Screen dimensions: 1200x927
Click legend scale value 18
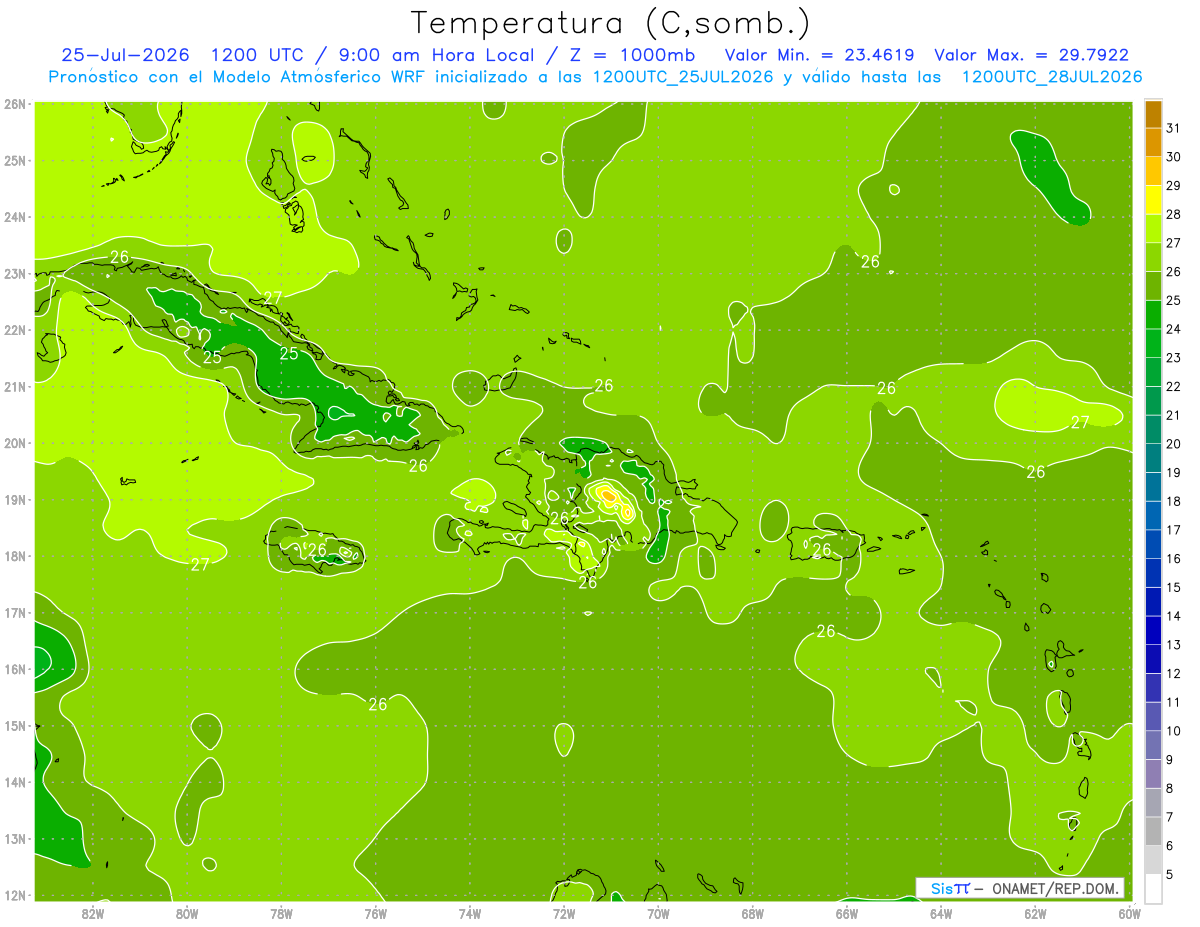point(1174,501)
